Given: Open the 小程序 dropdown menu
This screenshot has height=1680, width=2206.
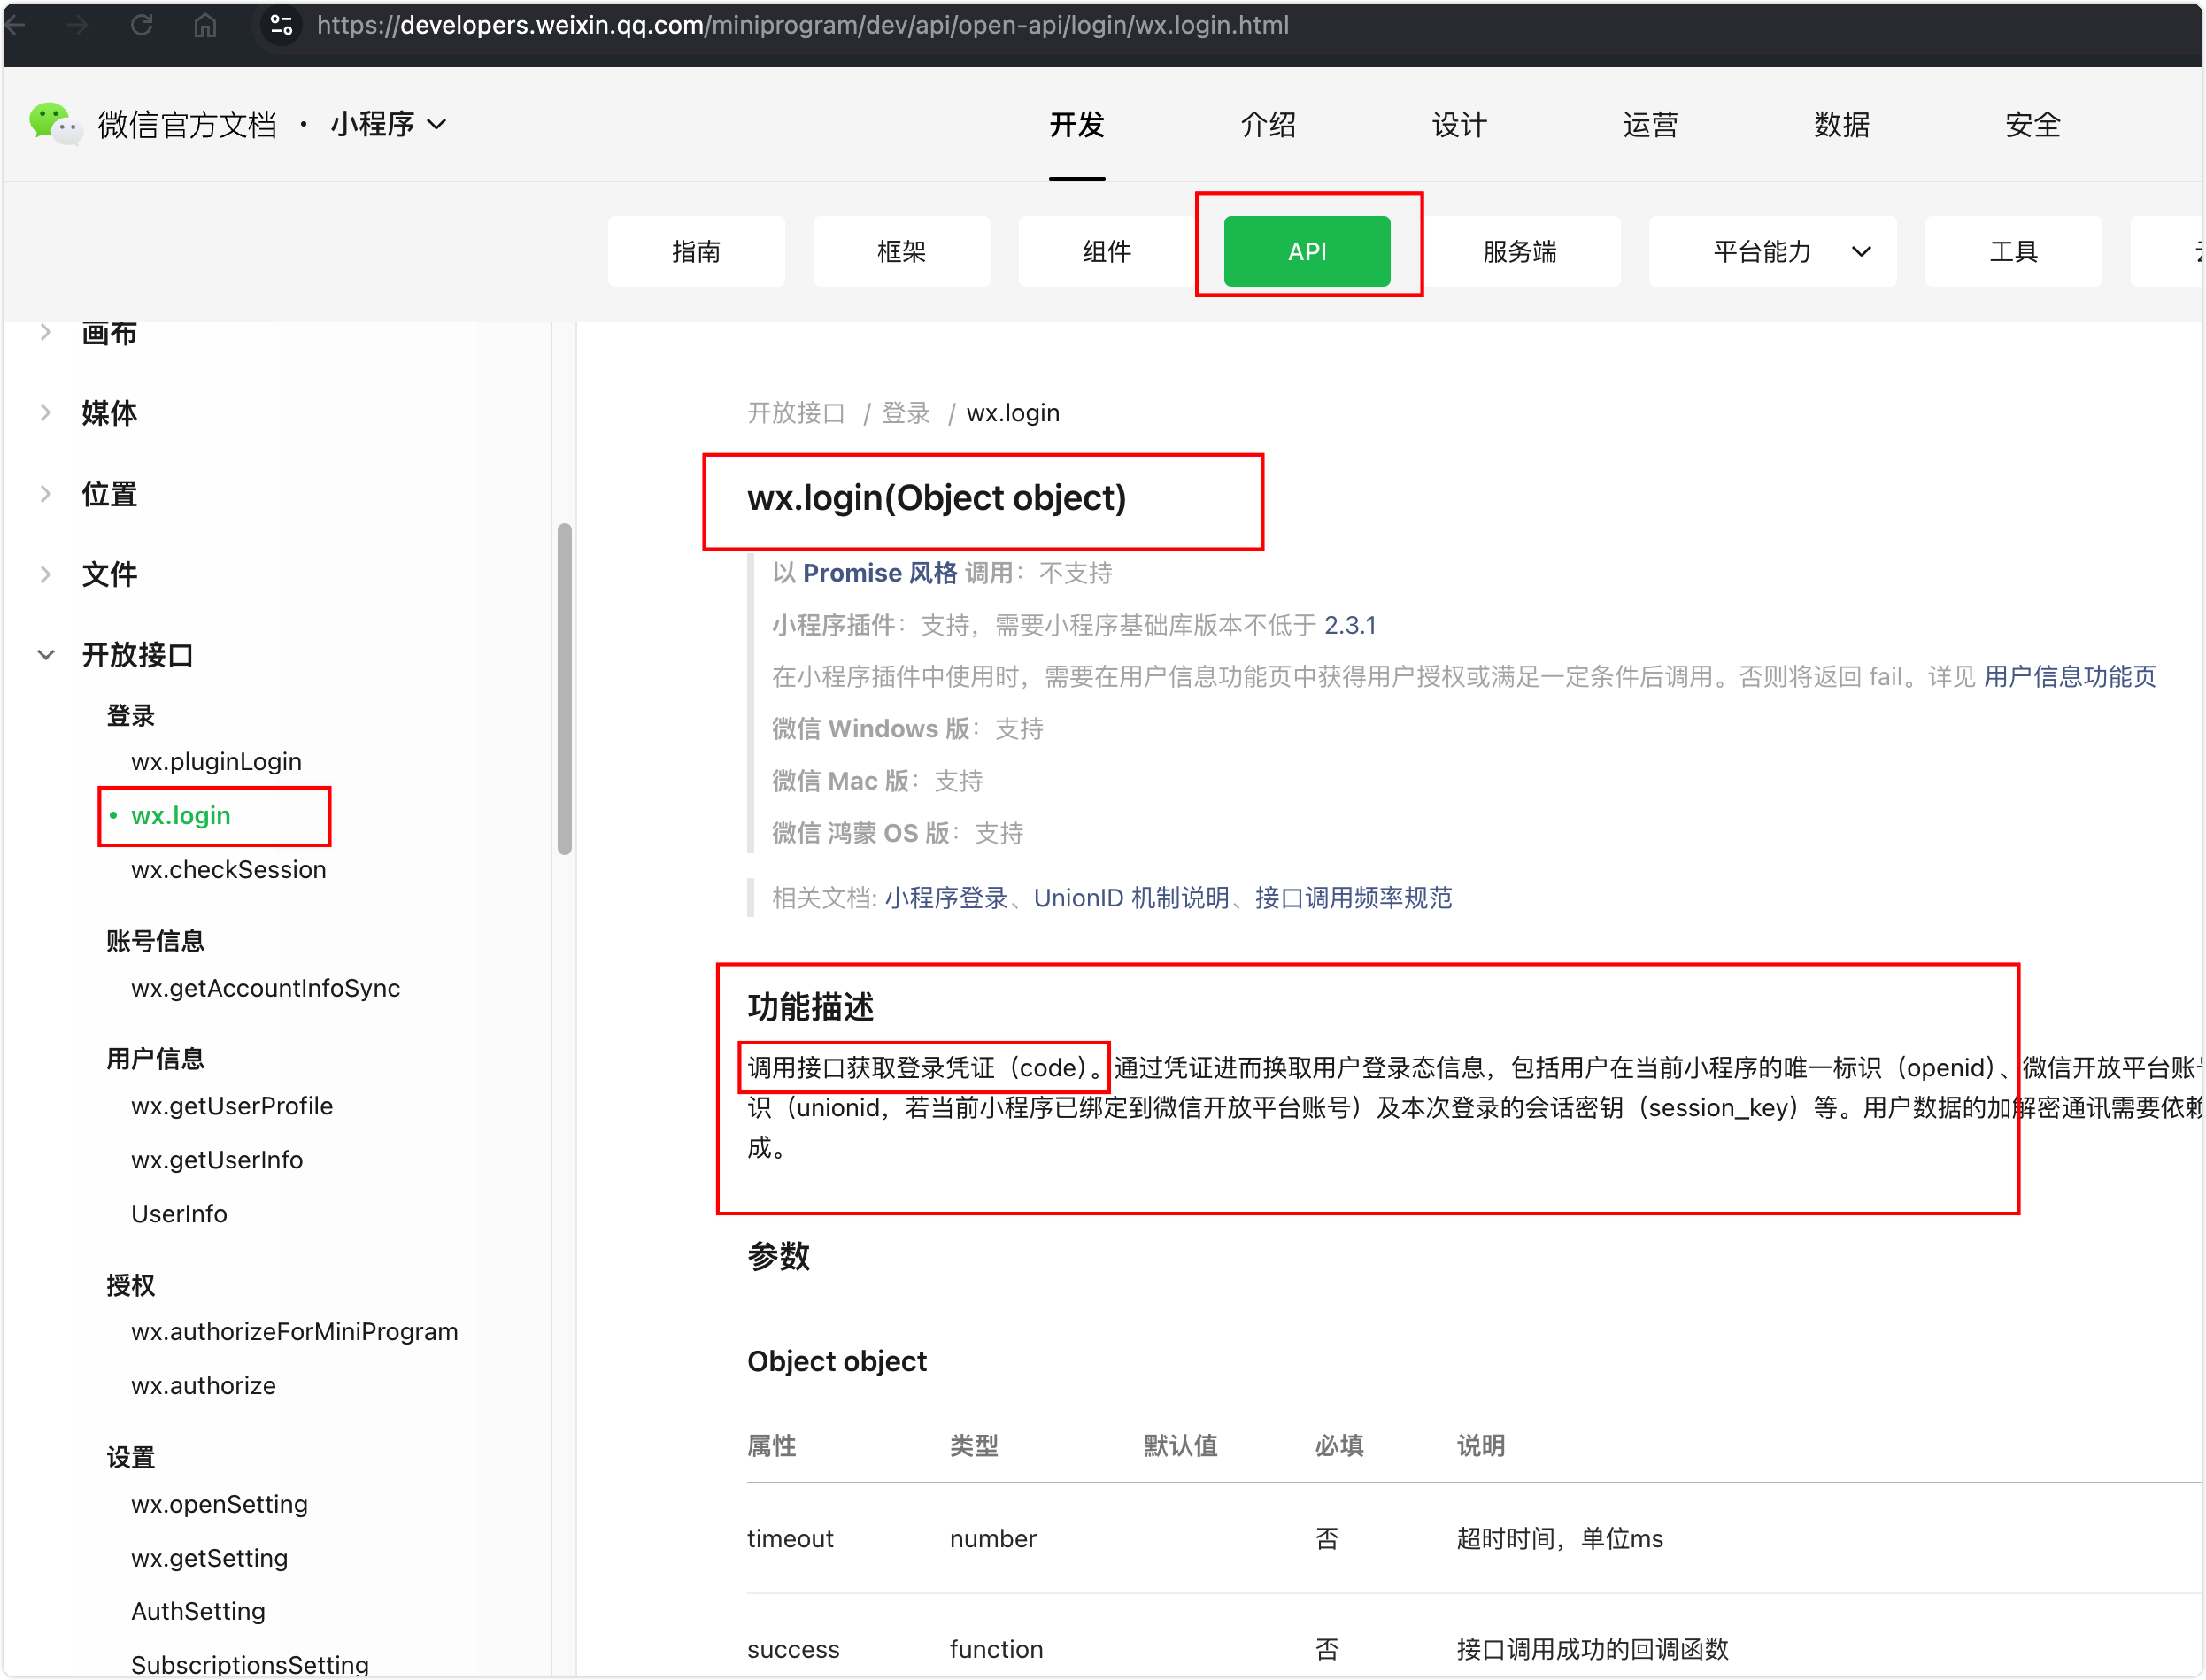Looking at the screenshot, I should [x=389, y=124].
